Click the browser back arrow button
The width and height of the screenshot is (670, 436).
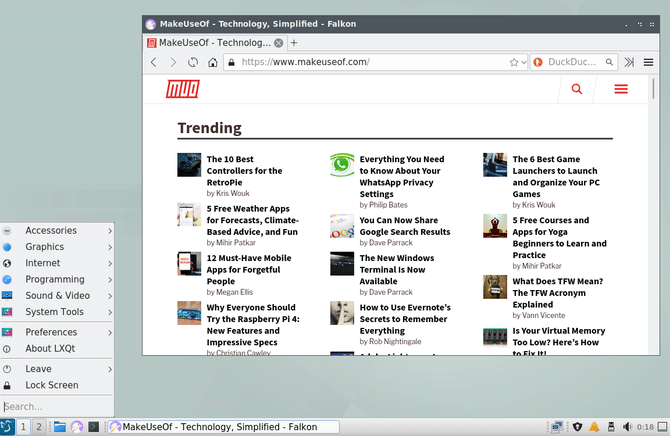pos(153,62)
